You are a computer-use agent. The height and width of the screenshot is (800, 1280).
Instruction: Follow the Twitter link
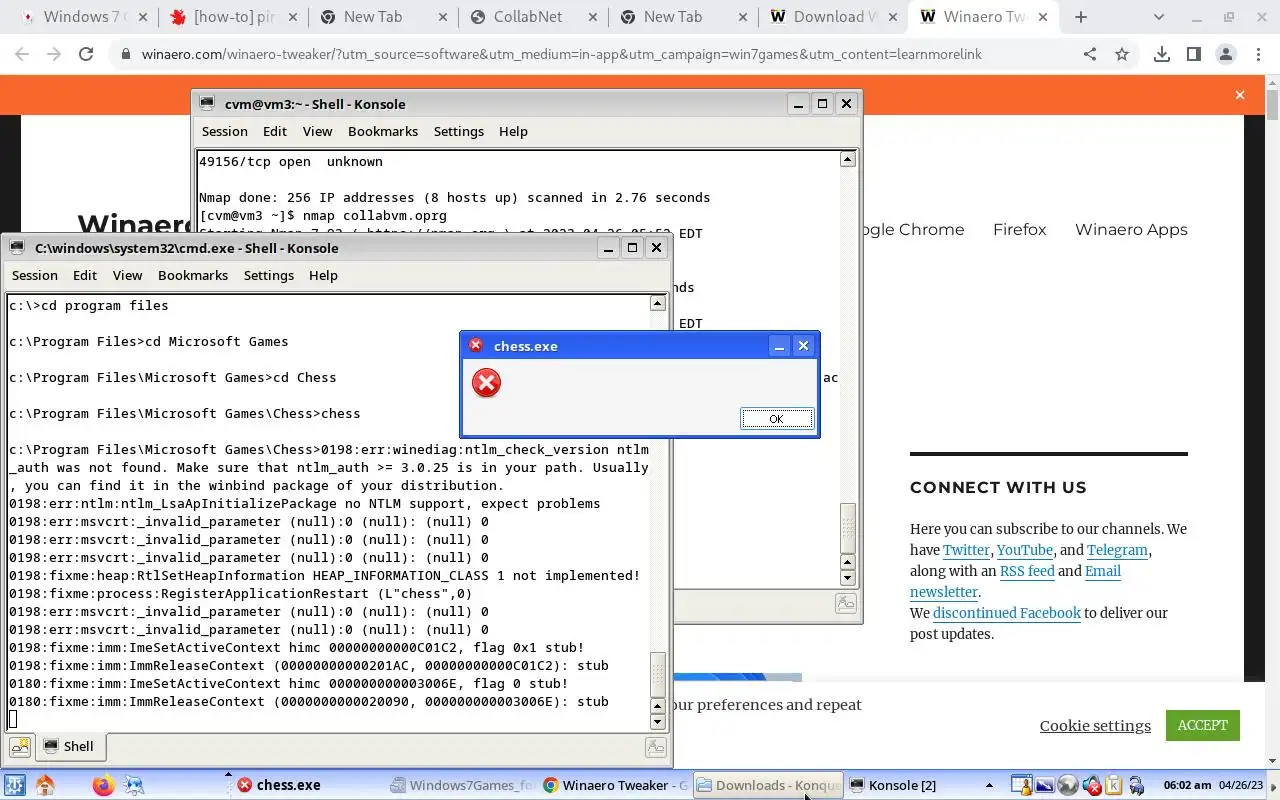click(x=966, y=550)
